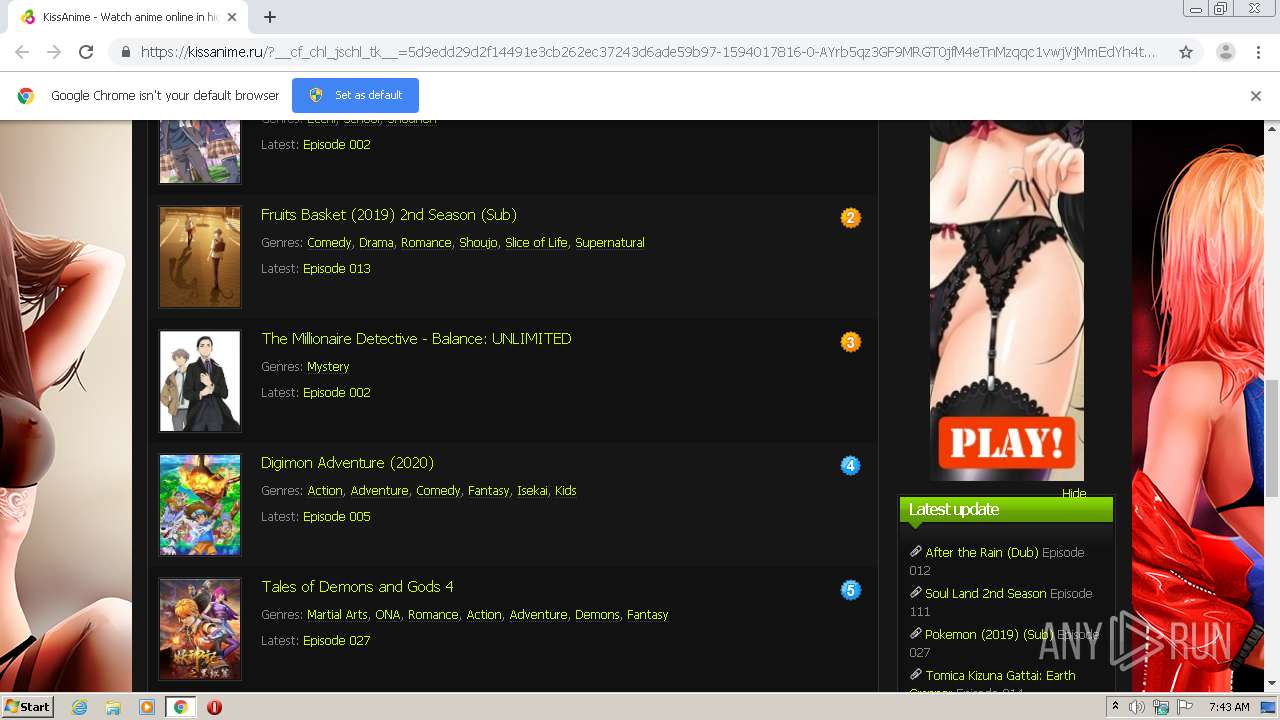Select the Martial Arts genre link

(x=337, y=615)
